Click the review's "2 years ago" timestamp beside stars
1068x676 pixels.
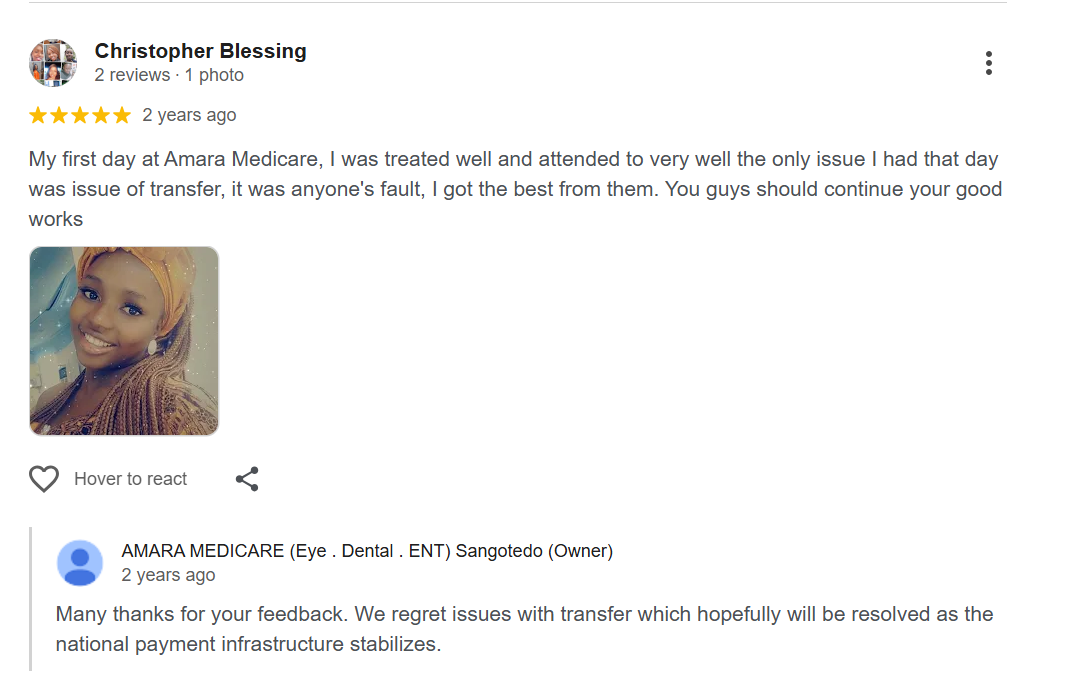(x=189, y=115)
